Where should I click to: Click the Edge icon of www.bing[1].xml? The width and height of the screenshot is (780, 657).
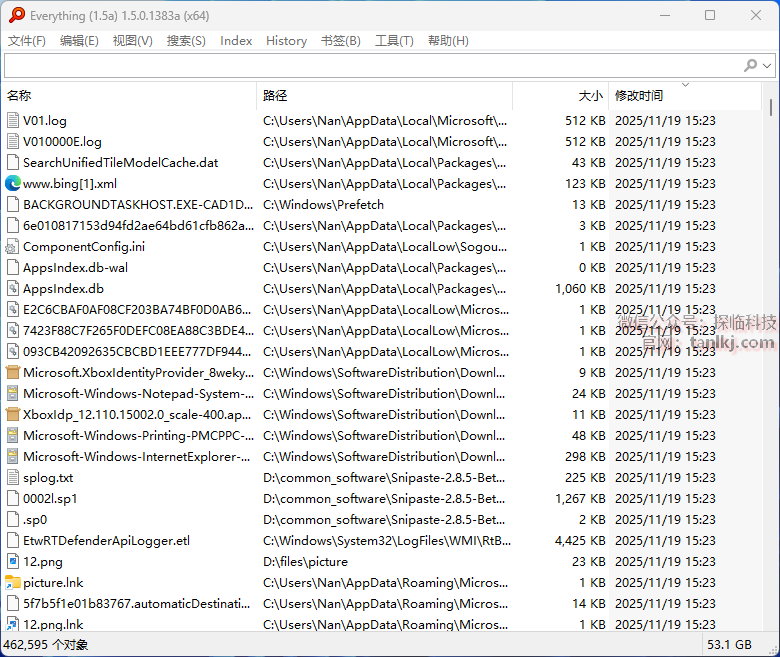(x=13, y=184)
